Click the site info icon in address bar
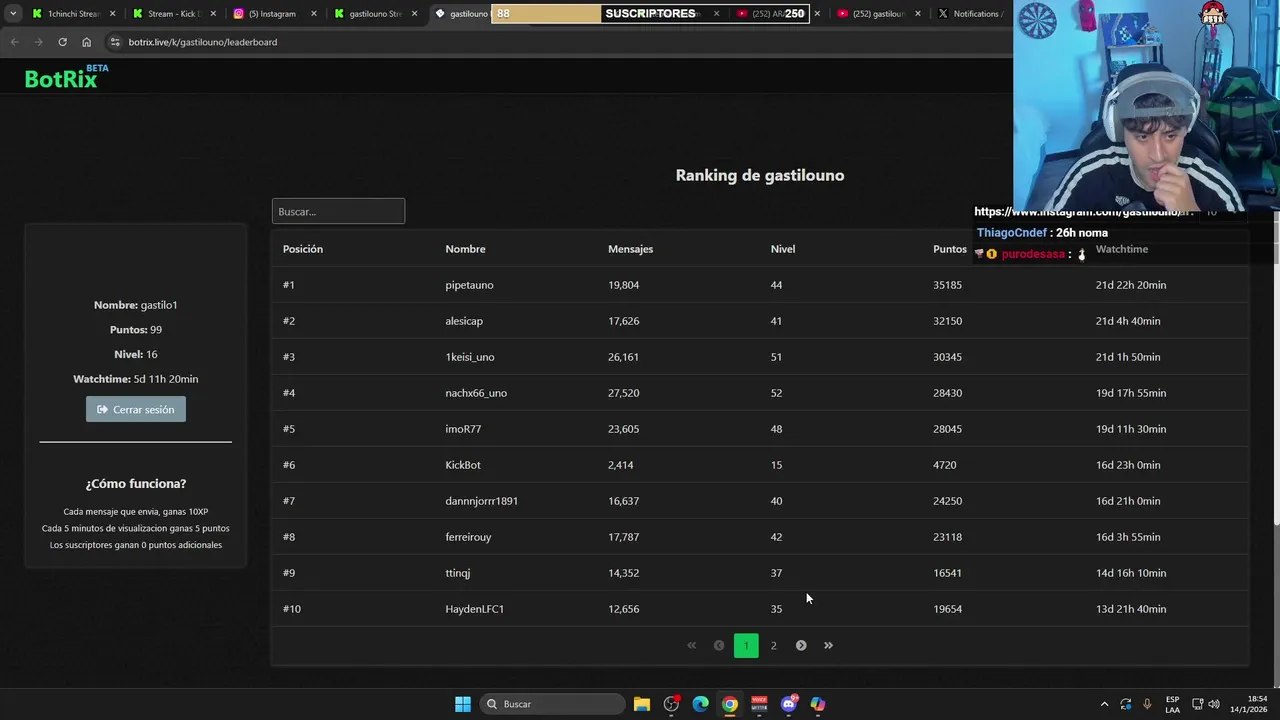The height and width of the screenshot is (720, 1280). click(x=115, y=42)
